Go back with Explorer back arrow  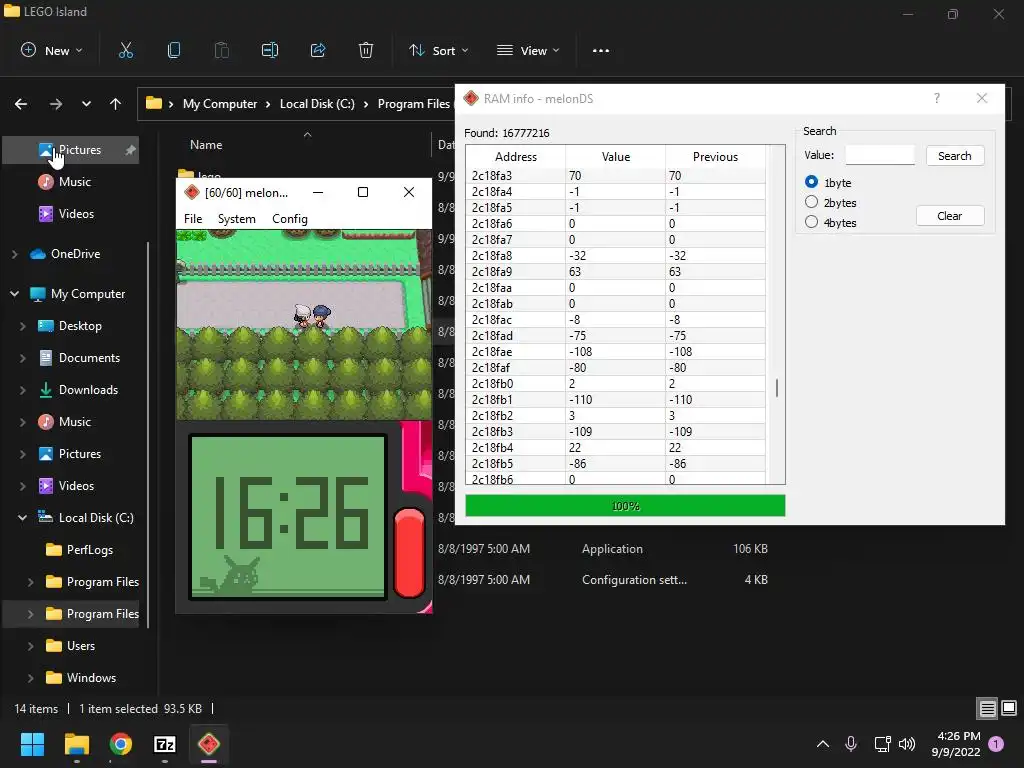point(21,104)
